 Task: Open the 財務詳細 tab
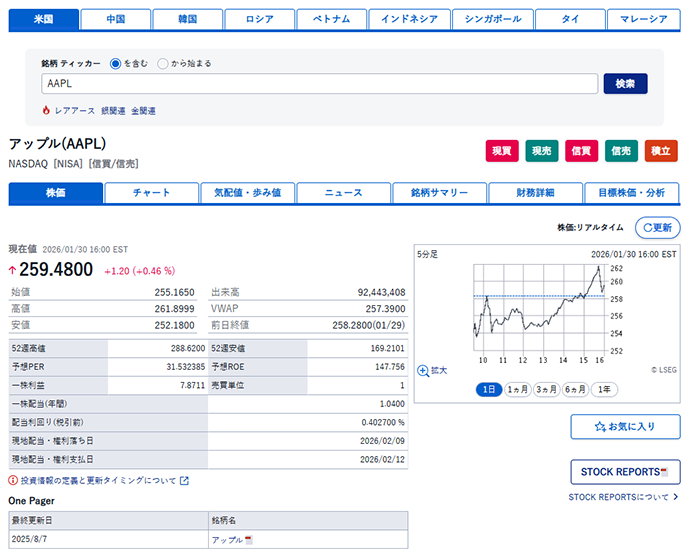536,193
